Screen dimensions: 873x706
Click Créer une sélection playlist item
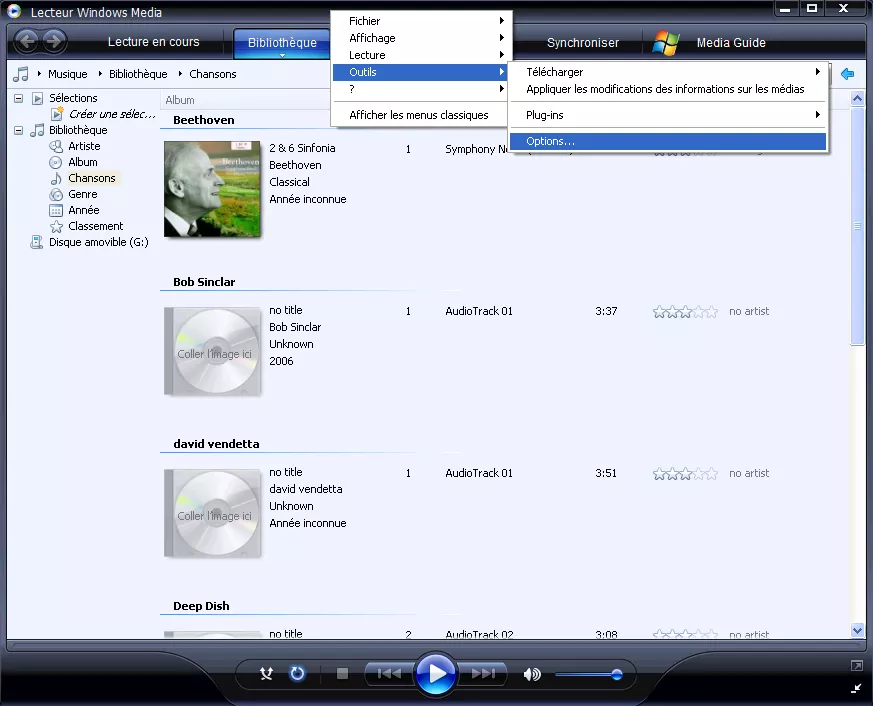[x=111, y=114]
